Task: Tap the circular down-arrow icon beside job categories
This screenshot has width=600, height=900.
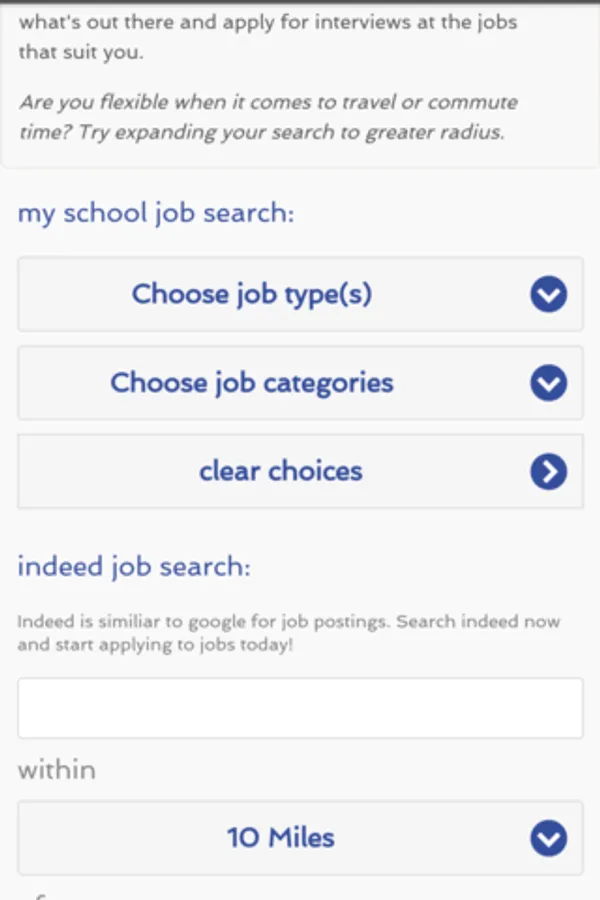Action: point(548,383)
